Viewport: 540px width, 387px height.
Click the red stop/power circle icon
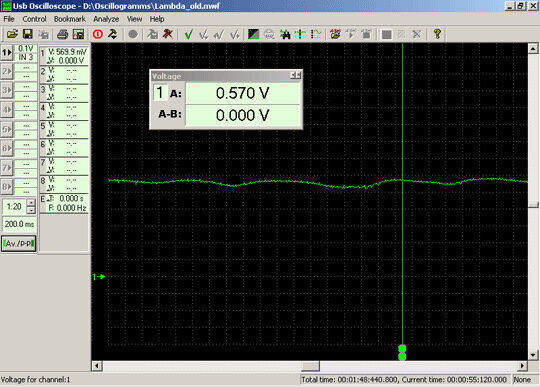tap(98, 34)
